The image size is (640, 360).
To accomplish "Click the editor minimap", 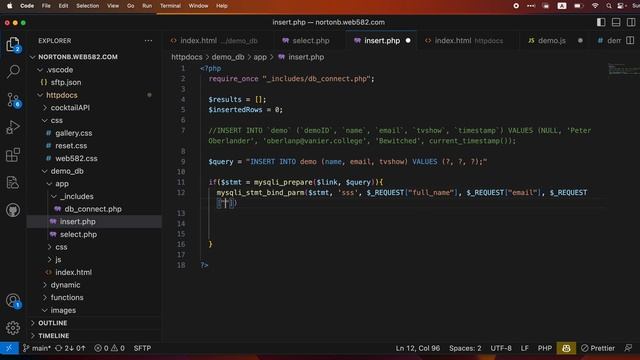I will tap(623, 69).
